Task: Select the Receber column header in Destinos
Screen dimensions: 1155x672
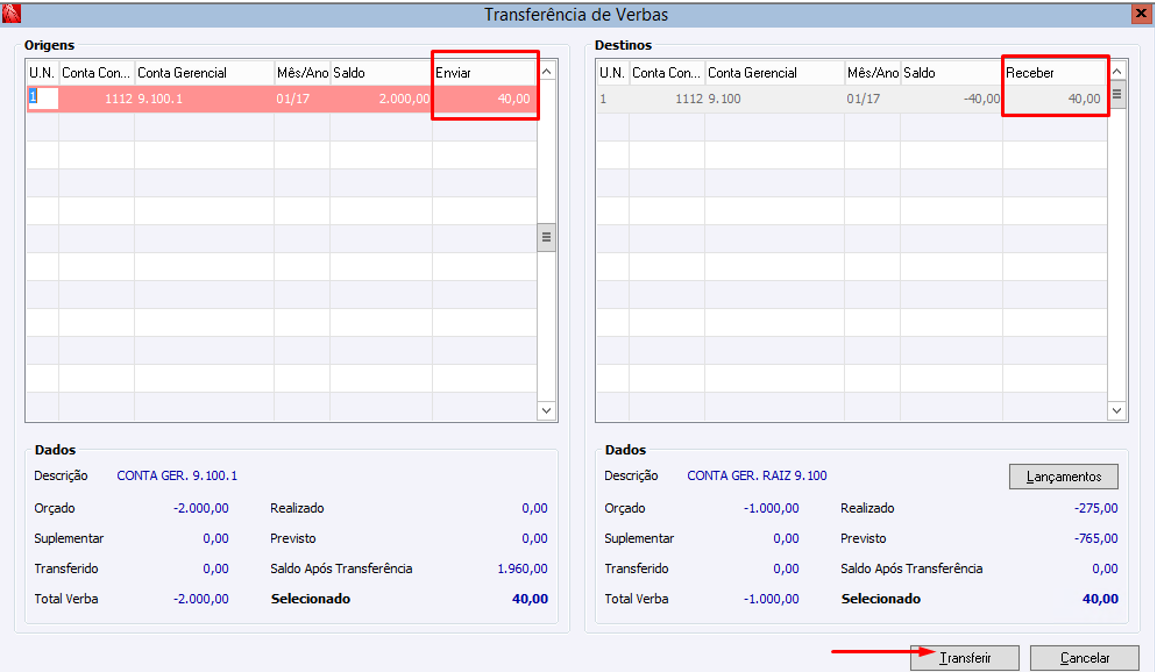Action: [1054, 73]
